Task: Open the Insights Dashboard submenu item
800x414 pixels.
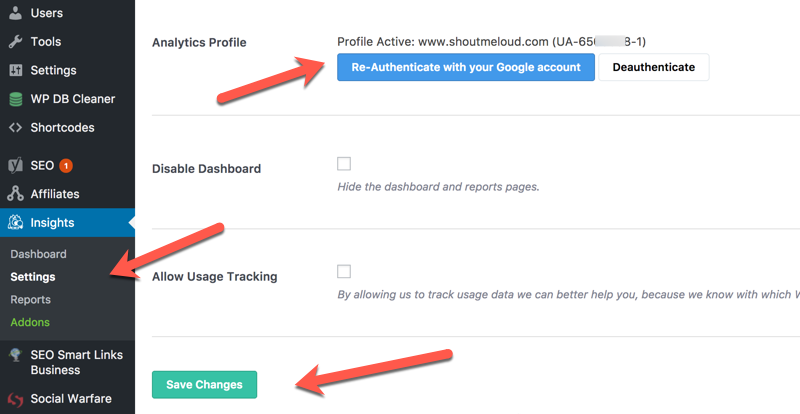Action: (x=38, y=254)
